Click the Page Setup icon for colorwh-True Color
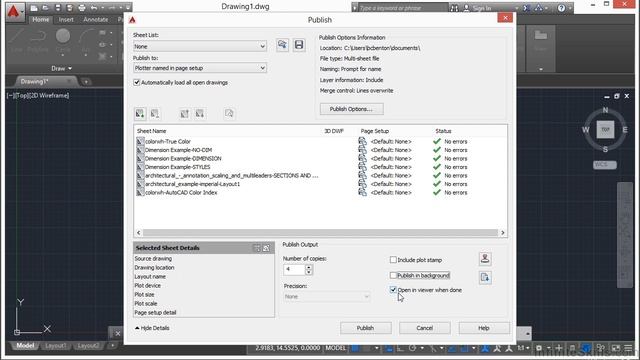The image size is (640, 360). pos(362,141)
